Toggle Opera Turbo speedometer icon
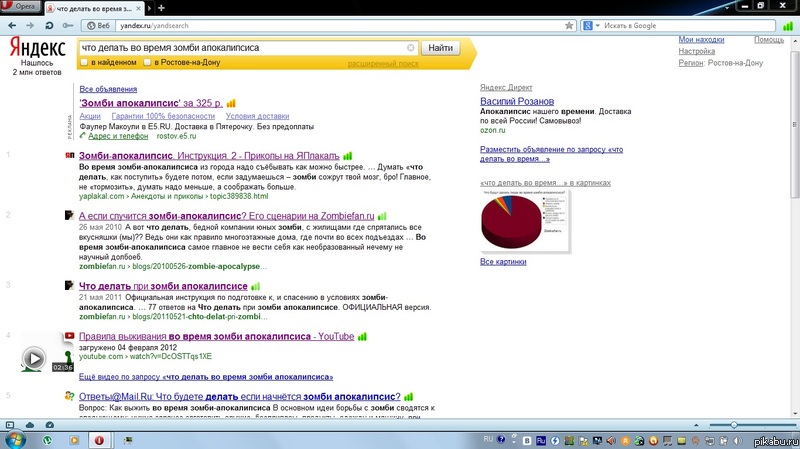Screen dimensions: 800x449 pos(49,425)
